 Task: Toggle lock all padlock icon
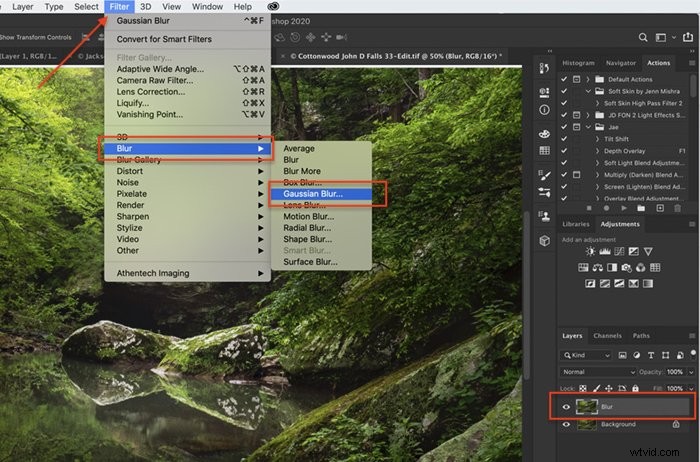coord(635,388)
